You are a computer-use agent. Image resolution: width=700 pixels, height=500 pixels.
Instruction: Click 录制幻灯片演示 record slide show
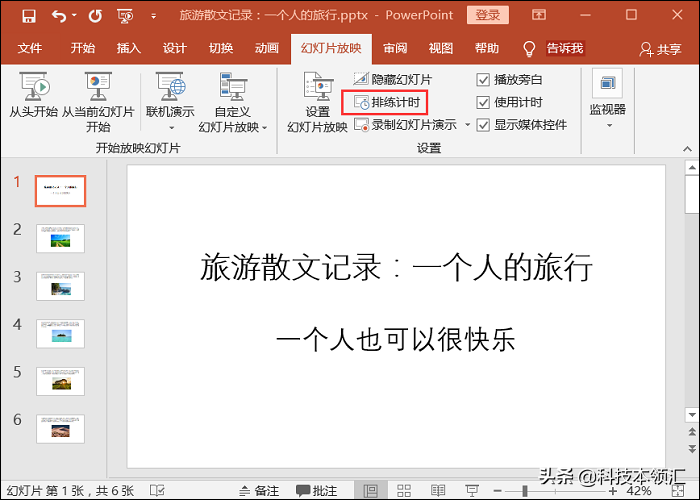point(405,125)
